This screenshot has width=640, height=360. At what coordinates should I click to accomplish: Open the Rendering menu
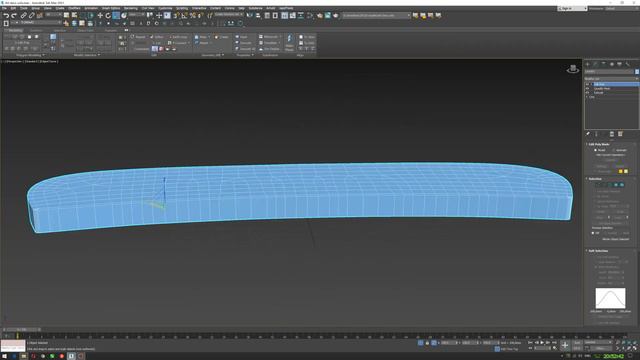point(131,8)
